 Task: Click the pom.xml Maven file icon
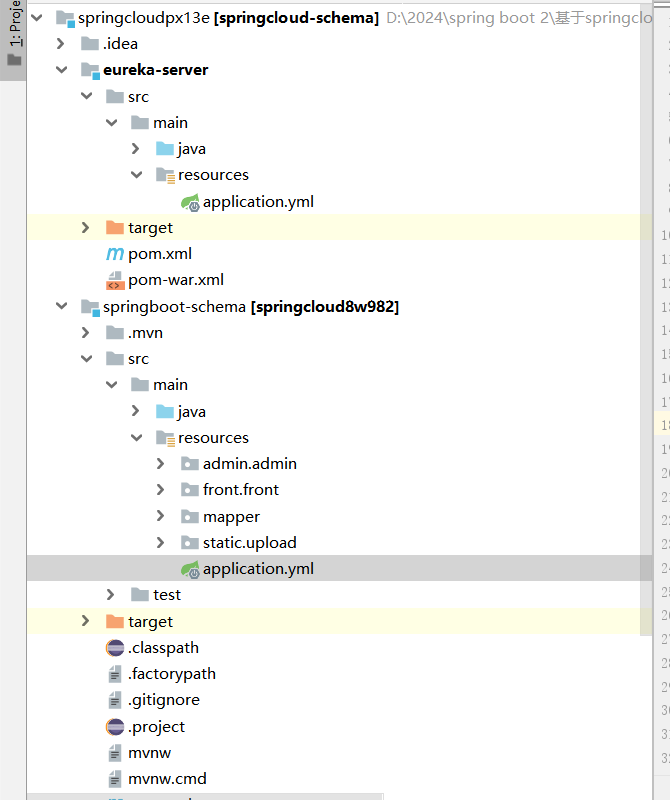[115, 254]
